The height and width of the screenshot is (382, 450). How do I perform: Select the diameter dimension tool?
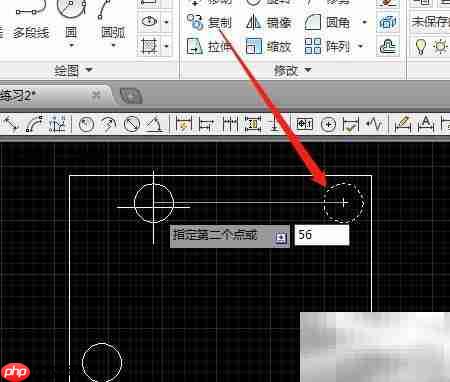pyautogui.click(x=131, y=125)
